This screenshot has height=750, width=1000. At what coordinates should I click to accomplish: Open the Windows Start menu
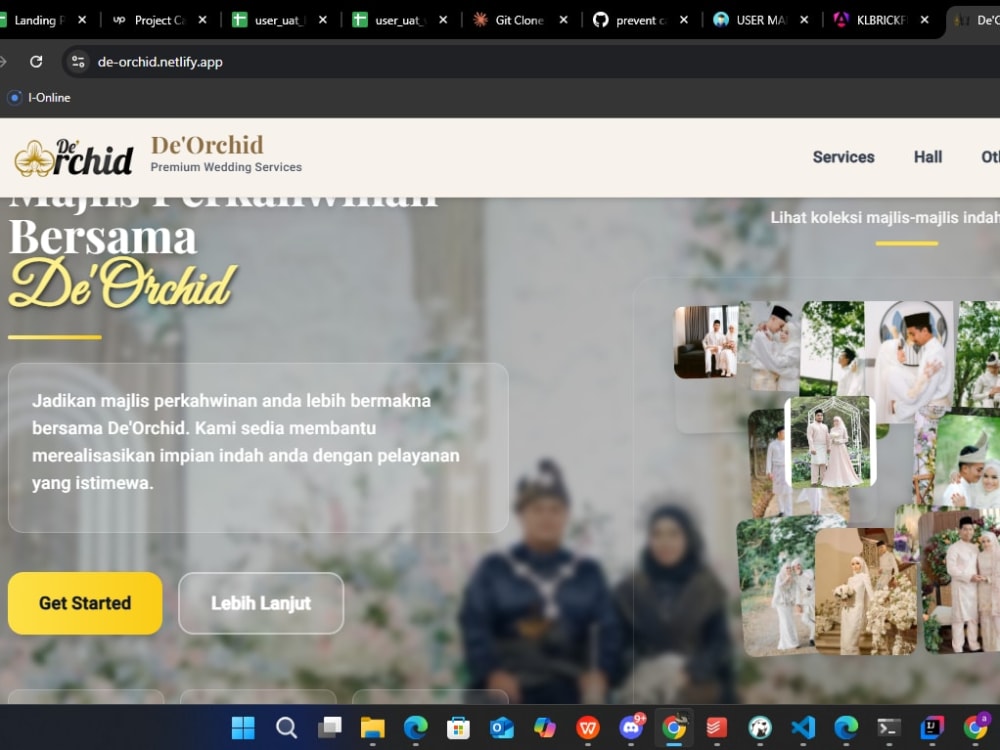(x=243, y=727)
